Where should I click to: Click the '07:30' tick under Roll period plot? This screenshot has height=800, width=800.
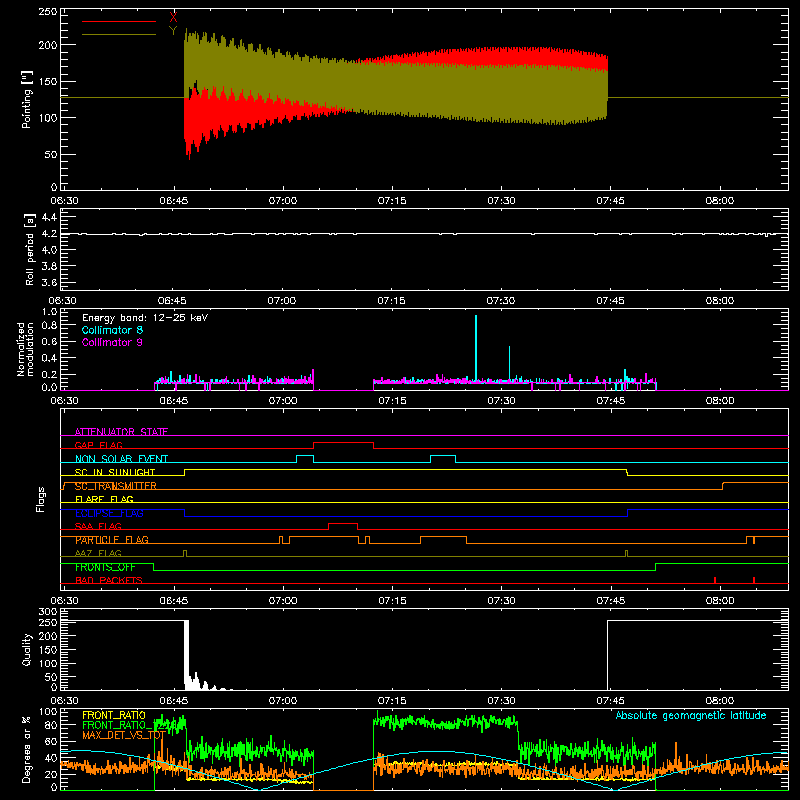[501, 301]
